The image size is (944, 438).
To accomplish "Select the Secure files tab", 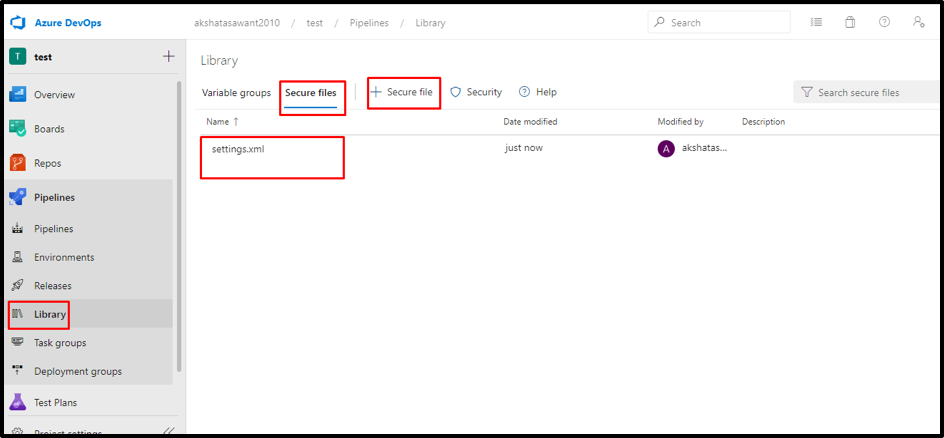I will point(311,93).
